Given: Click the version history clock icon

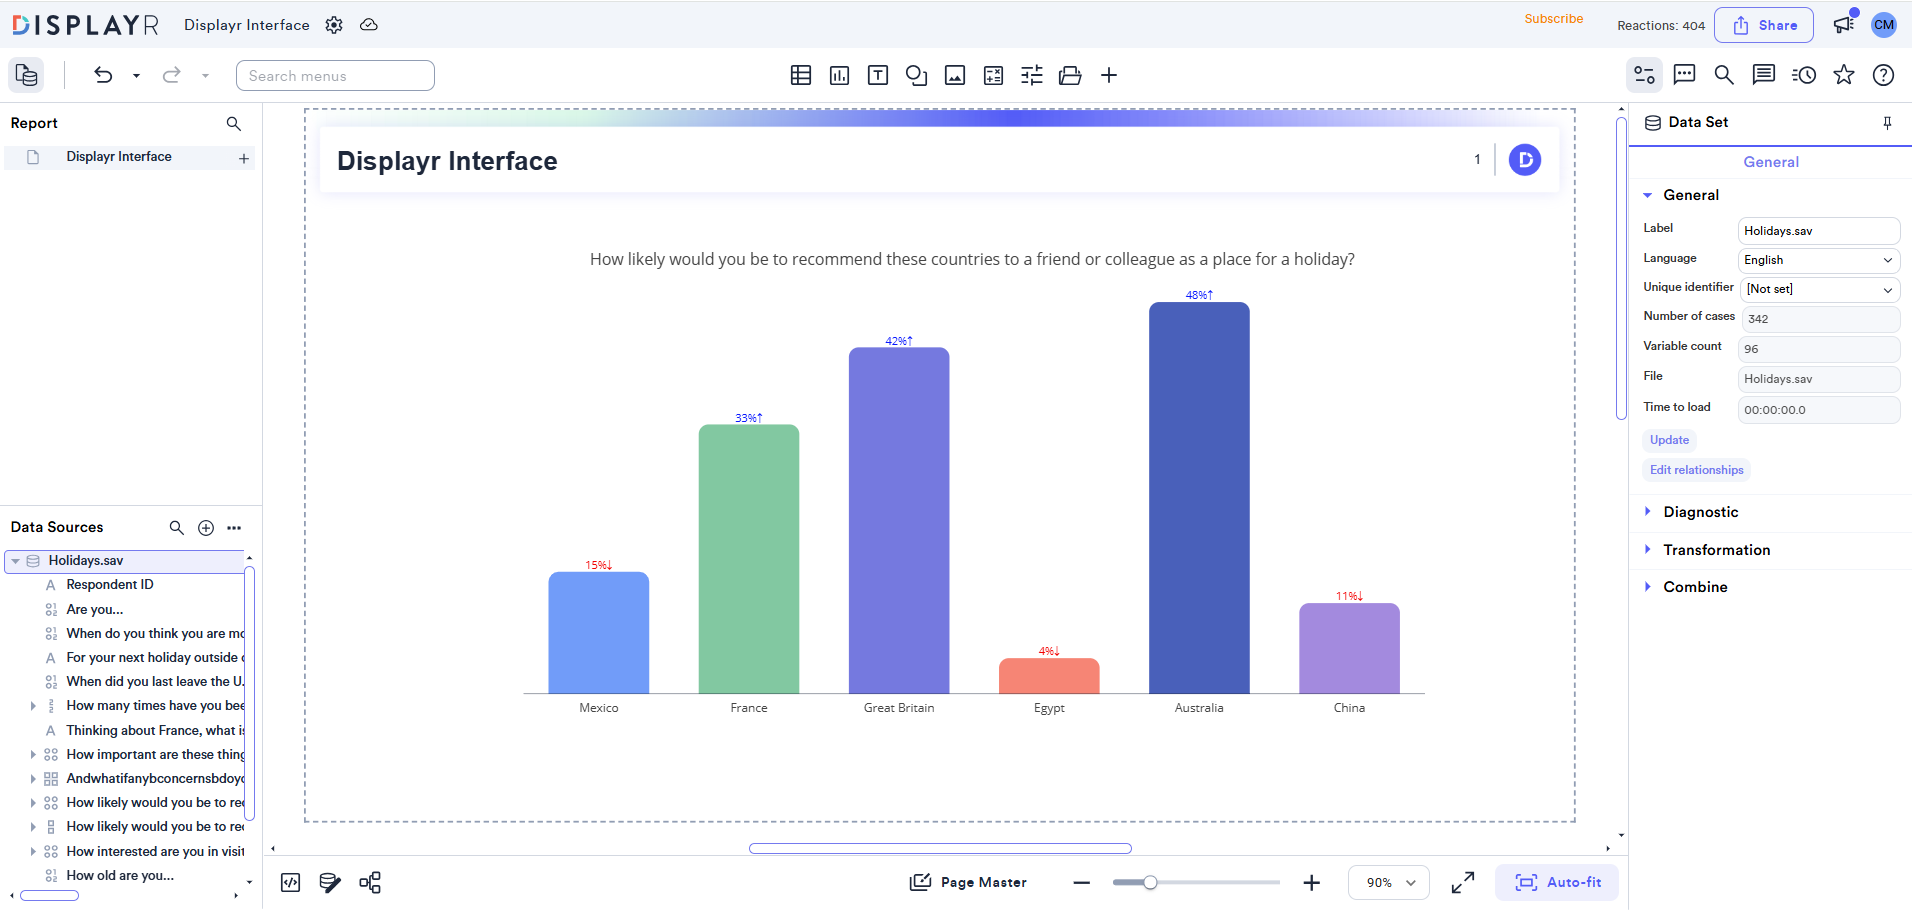Looking at the screenshot, I should tap(1804, 75).
